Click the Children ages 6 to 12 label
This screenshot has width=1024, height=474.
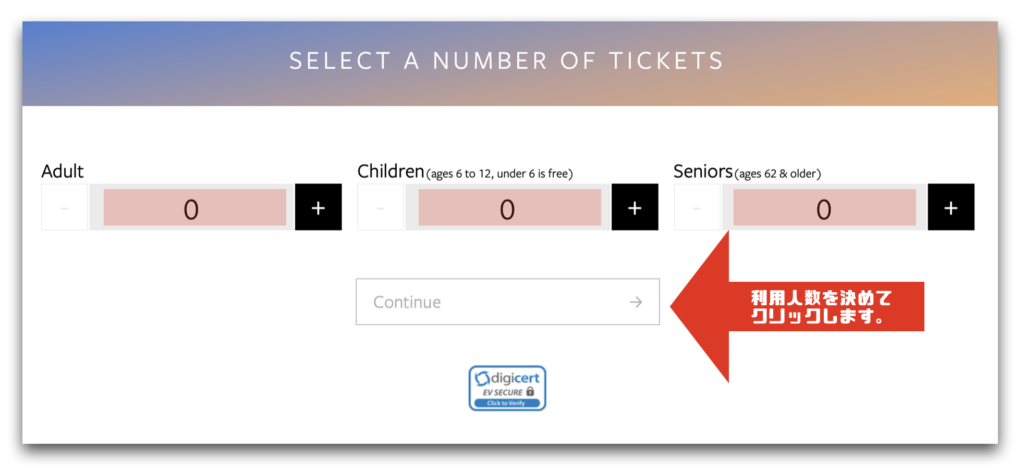coord(466,172)
